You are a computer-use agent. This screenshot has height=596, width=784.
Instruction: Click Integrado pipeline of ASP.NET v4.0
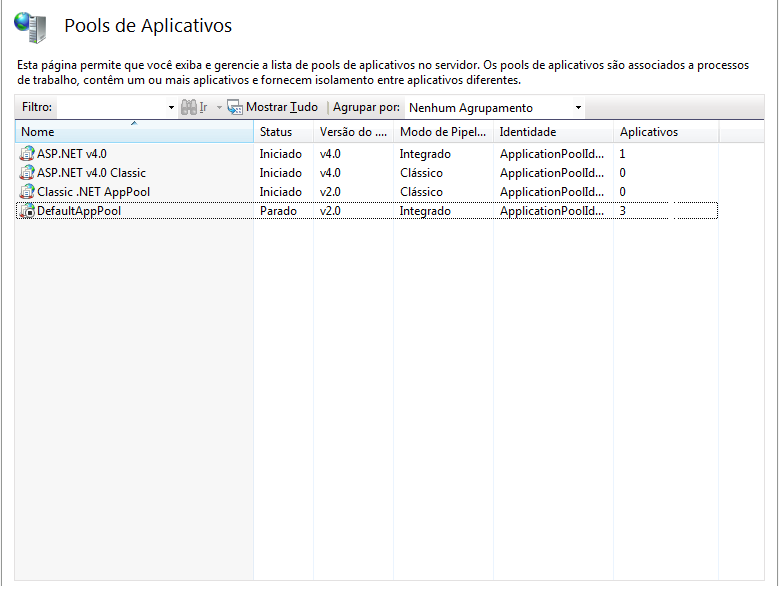pyautogui.click(x=425, y=154)
